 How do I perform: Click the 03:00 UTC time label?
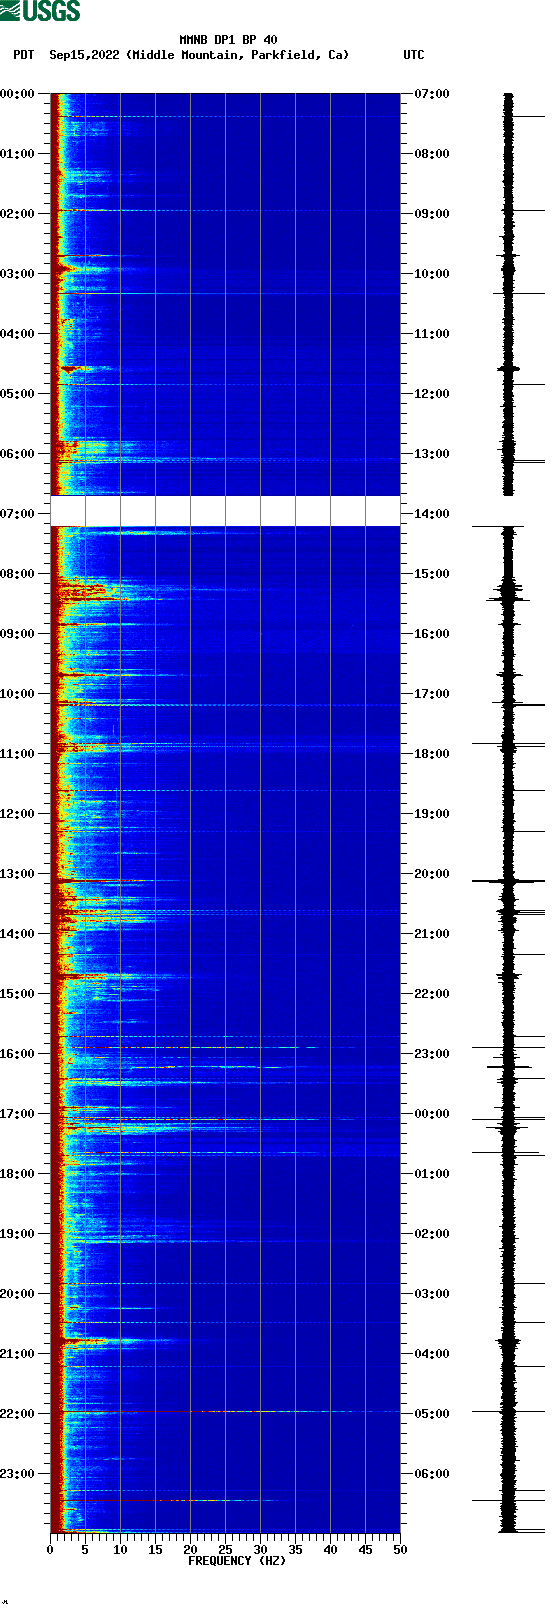tap(432, 1294)
